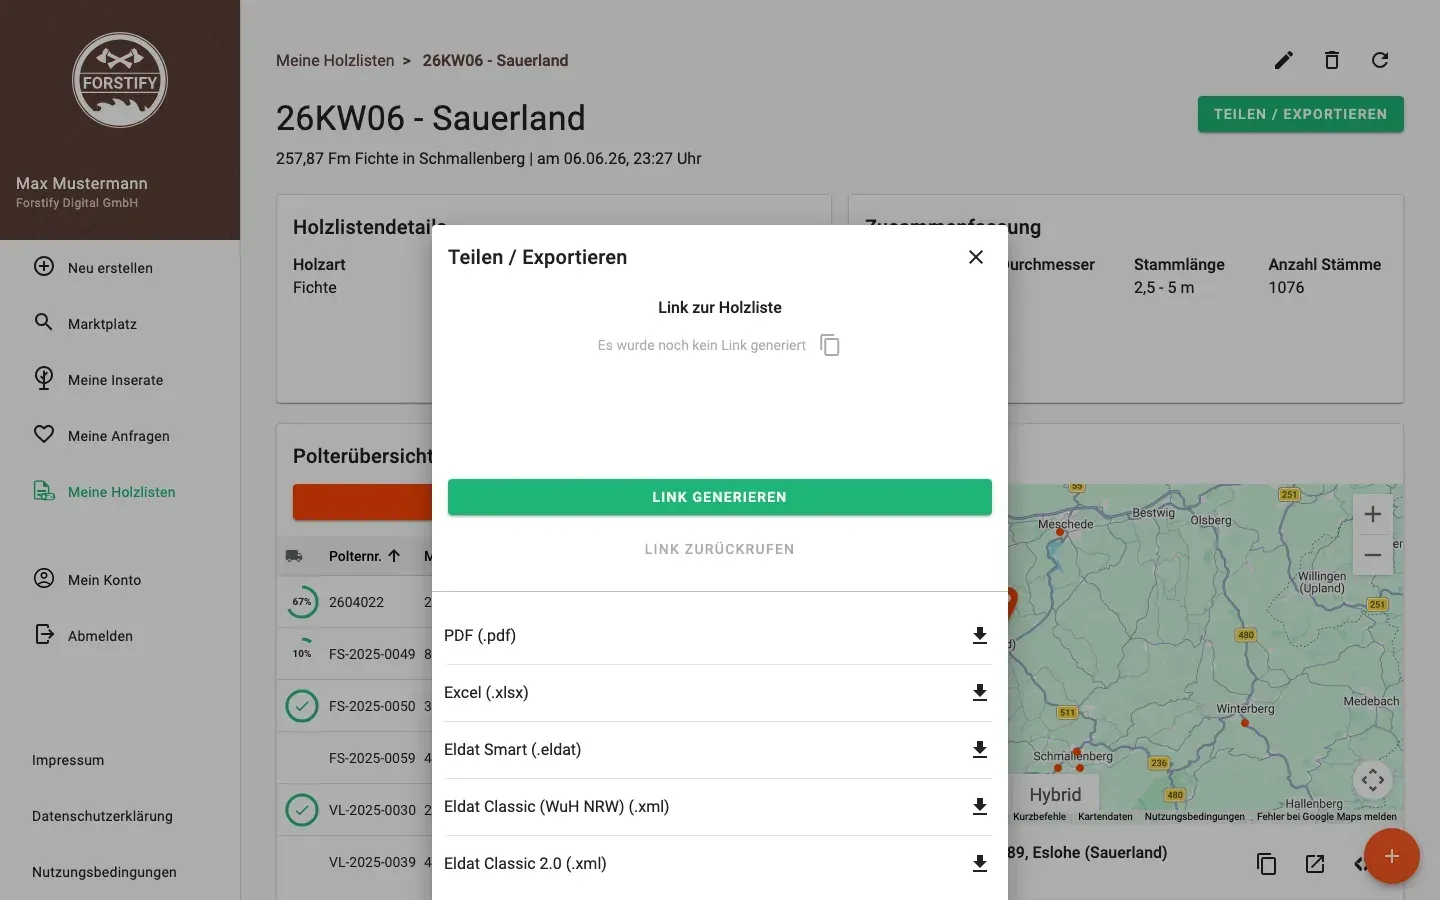
Task: Click green checkmark for FS-2025-0050
Action: pos(302,706)
